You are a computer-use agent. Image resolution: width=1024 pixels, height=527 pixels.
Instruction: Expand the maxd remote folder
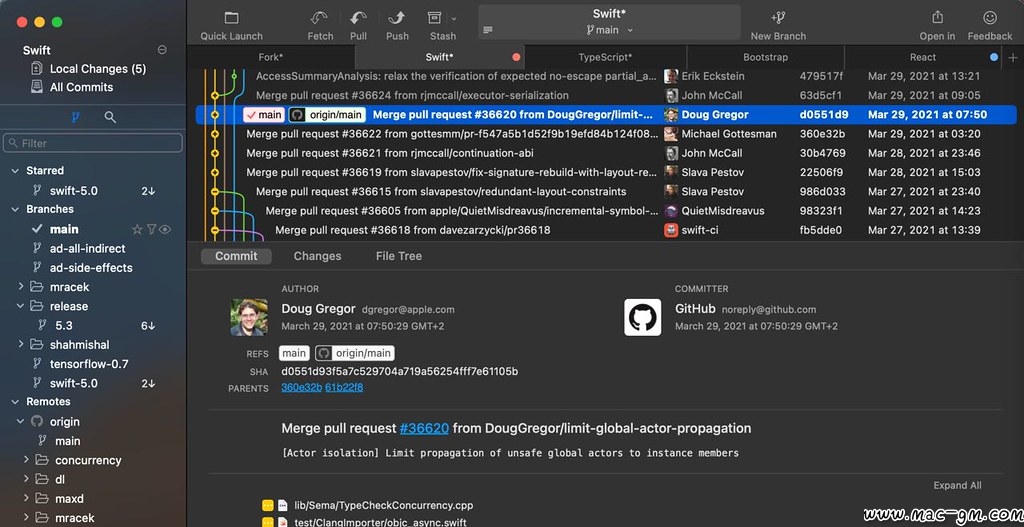(26, 498)
